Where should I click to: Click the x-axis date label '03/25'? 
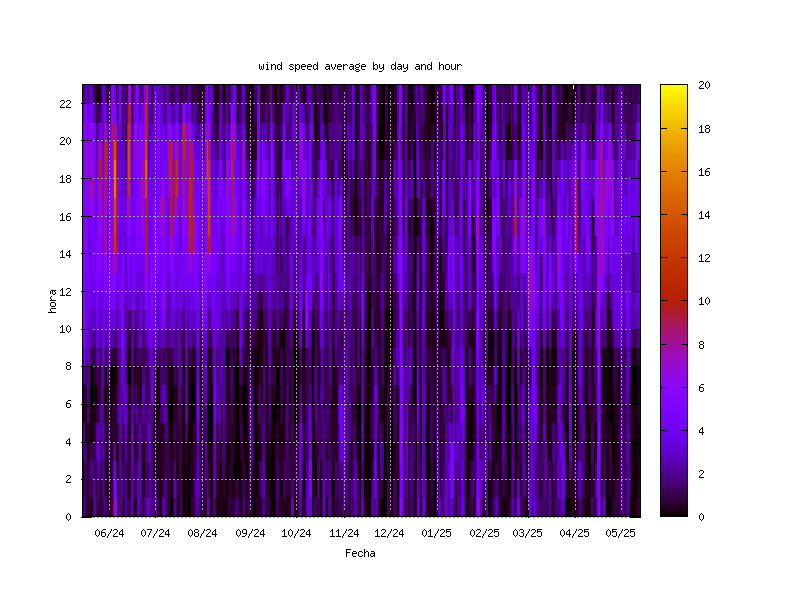click(x=528, y=533)
